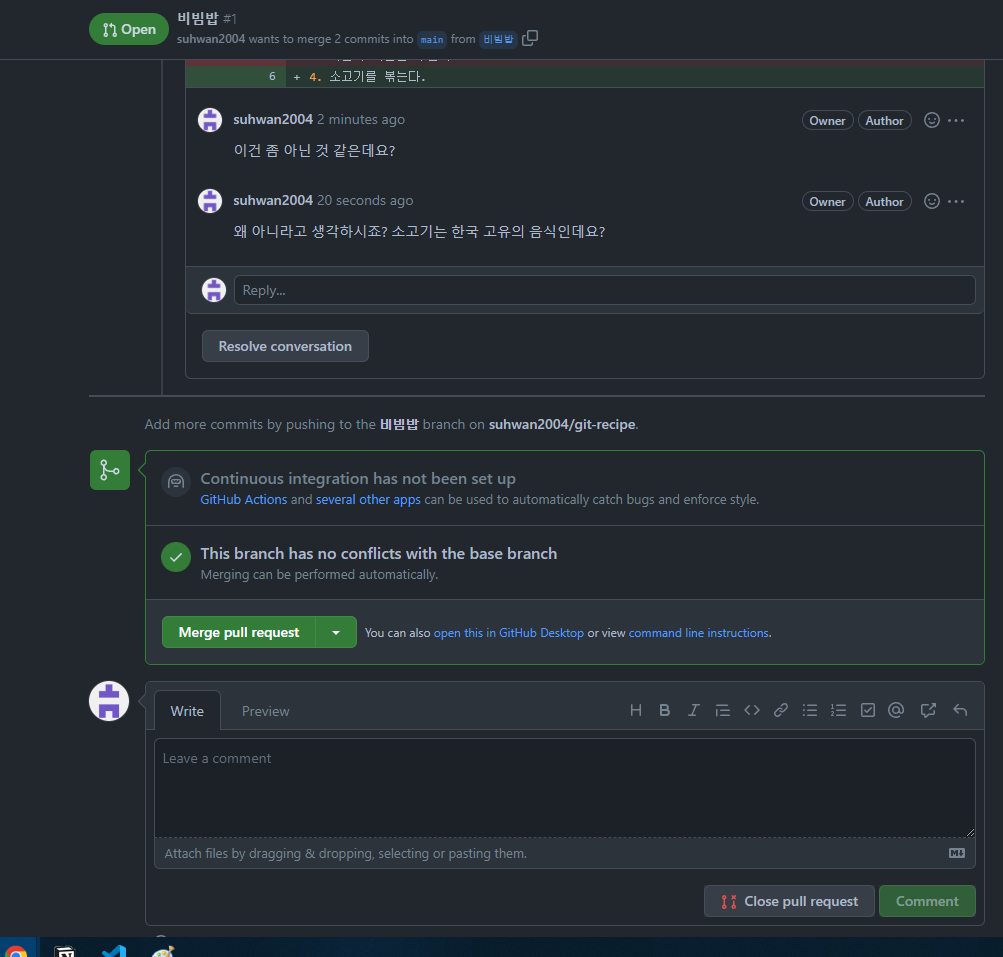
Task: Open the GitHub Actions link
Action: click(244, 500)
